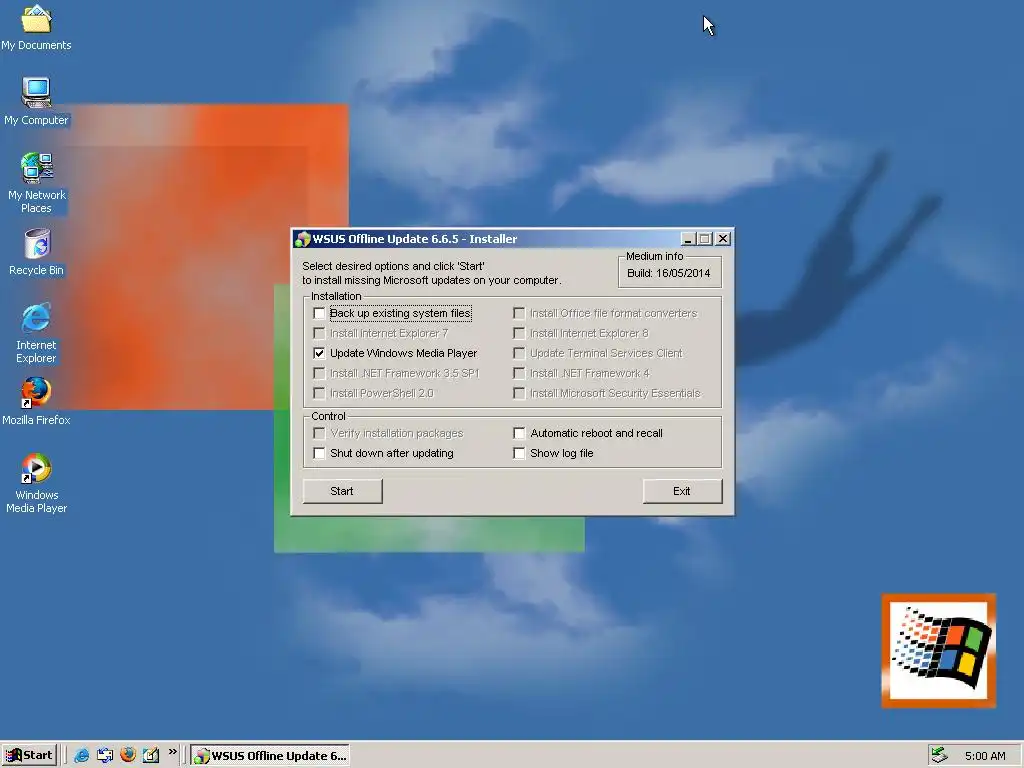Click Verify installation packages checkbox
The height and width of the screenshot is (768, 1024).
point(319,433)
